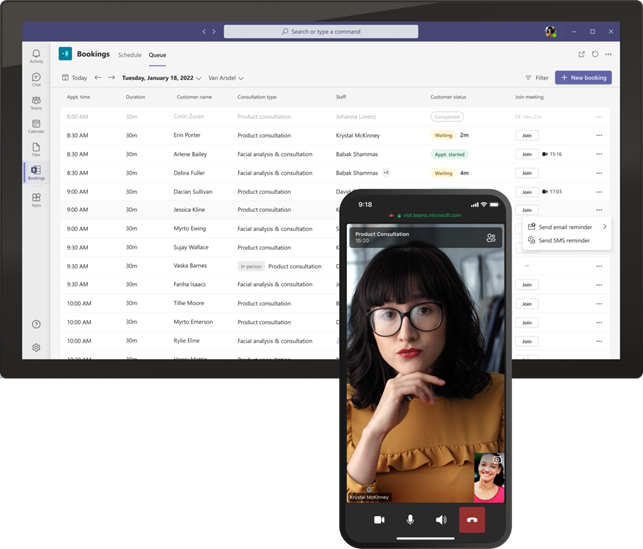Go back with navigation arrow in title bar

click(x=204, y=32)
